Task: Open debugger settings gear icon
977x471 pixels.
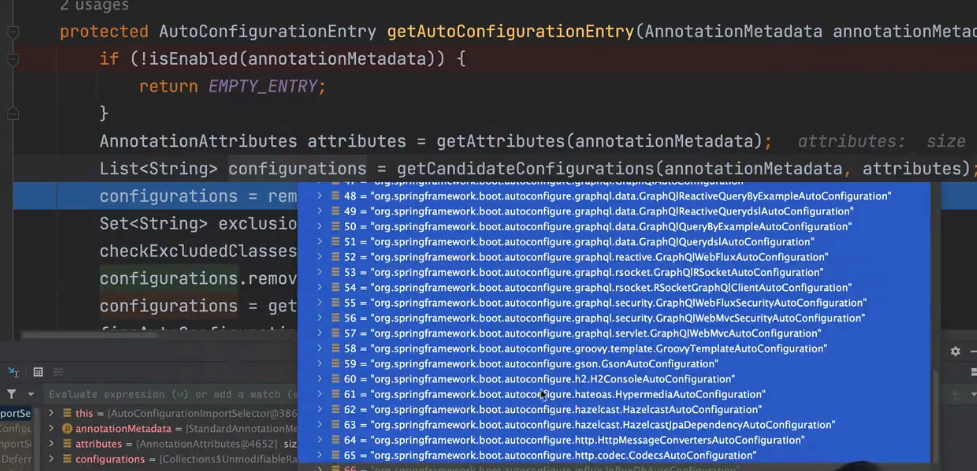Action: (955, 351)
